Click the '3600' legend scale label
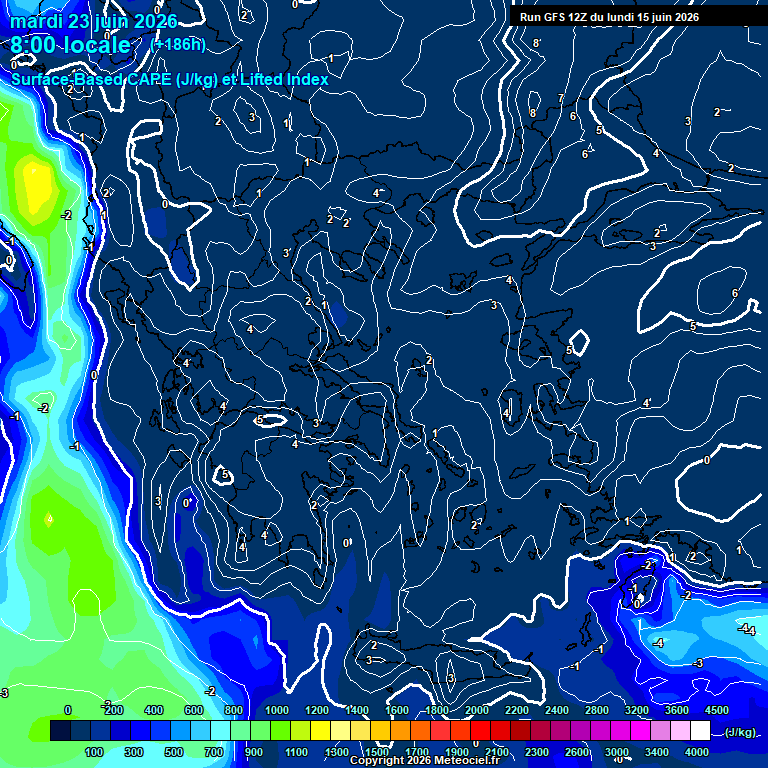Viewport: 768px width, 768px height. click(x=677, y=710)
